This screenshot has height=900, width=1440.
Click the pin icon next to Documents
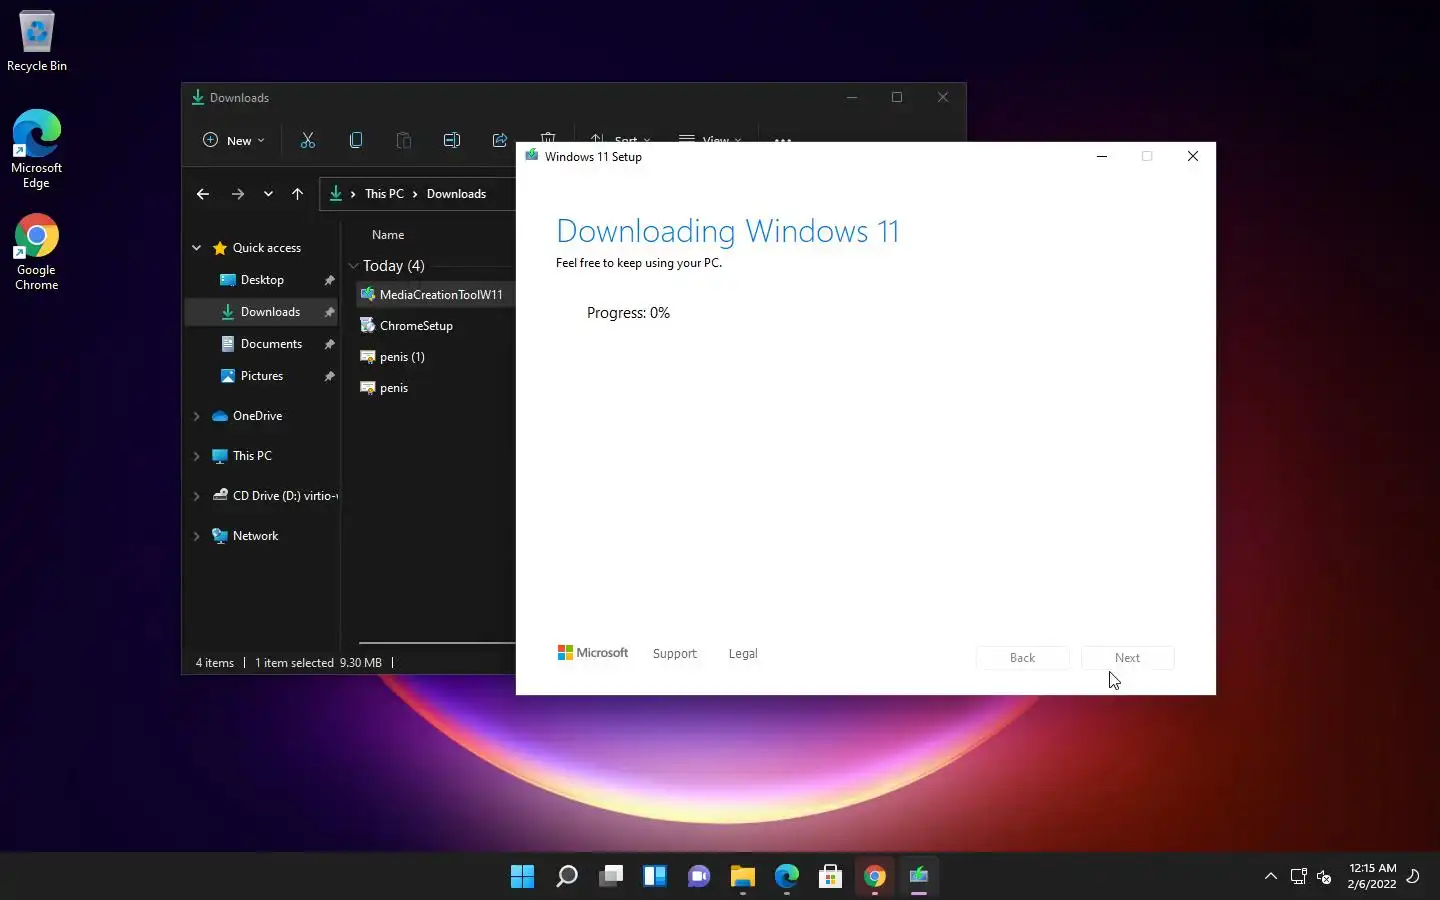point(329,344)
